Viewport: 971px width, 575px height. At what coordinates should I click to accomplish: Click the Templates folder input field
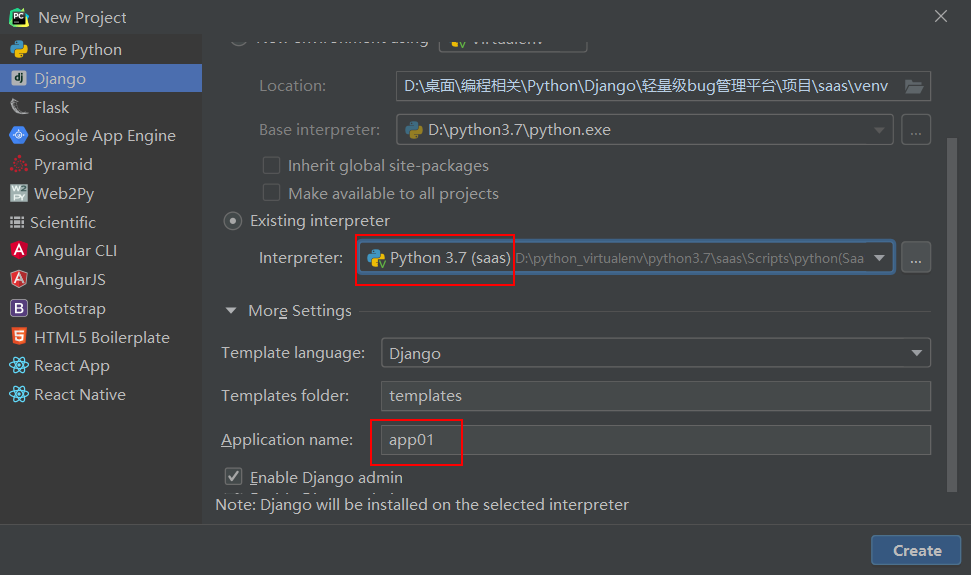point(656,396)
